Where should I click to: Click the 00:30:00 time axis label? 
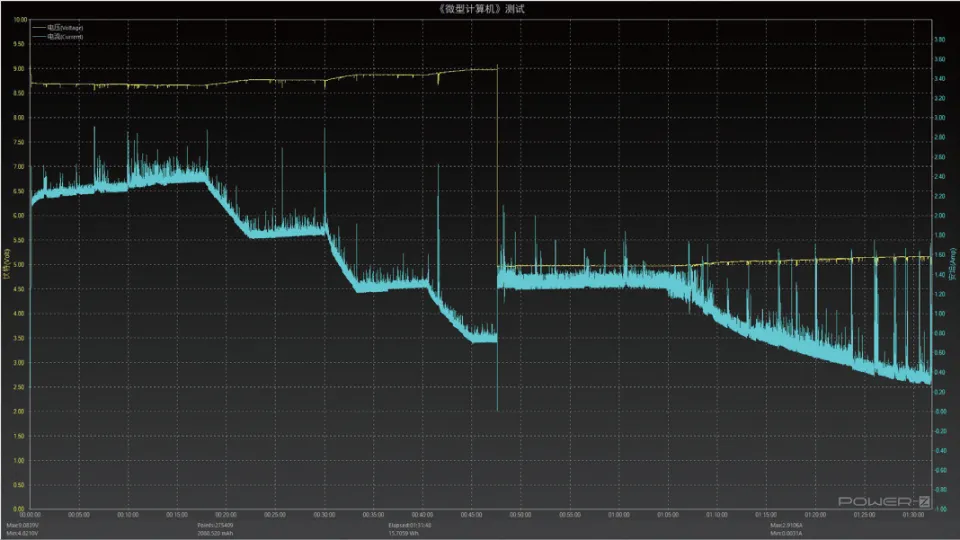point(324,516)
